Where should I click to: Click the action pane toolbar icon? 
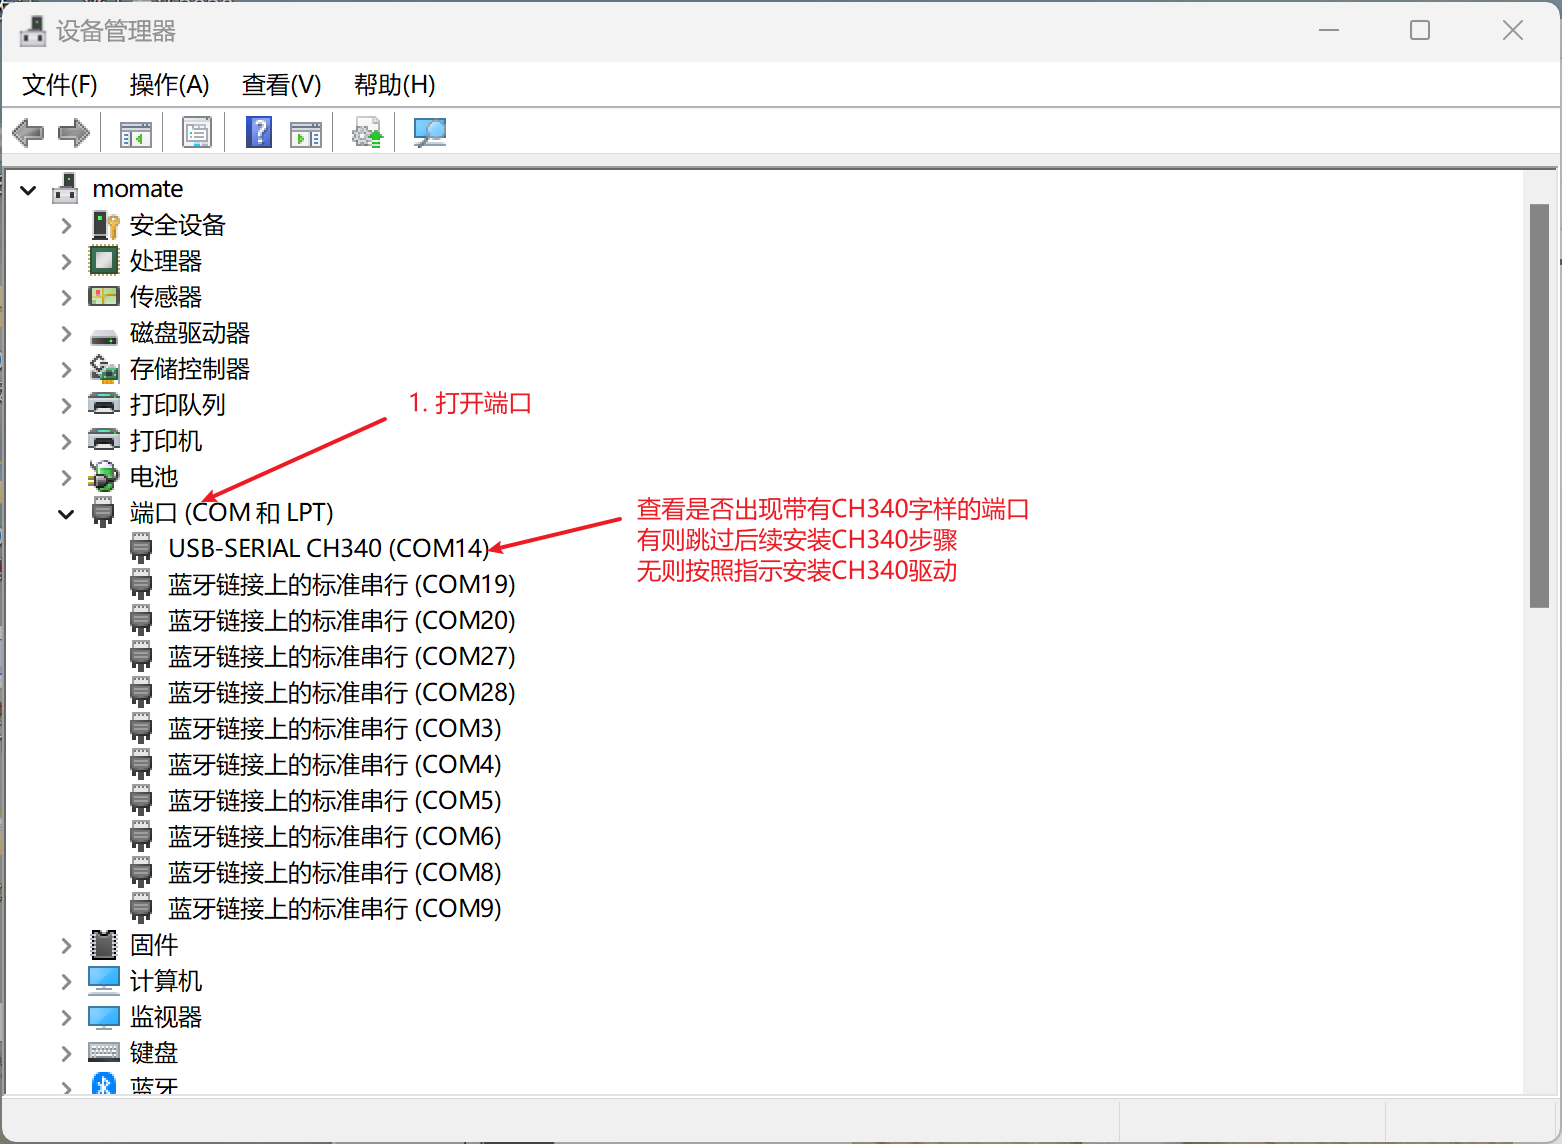pos(305,132)
